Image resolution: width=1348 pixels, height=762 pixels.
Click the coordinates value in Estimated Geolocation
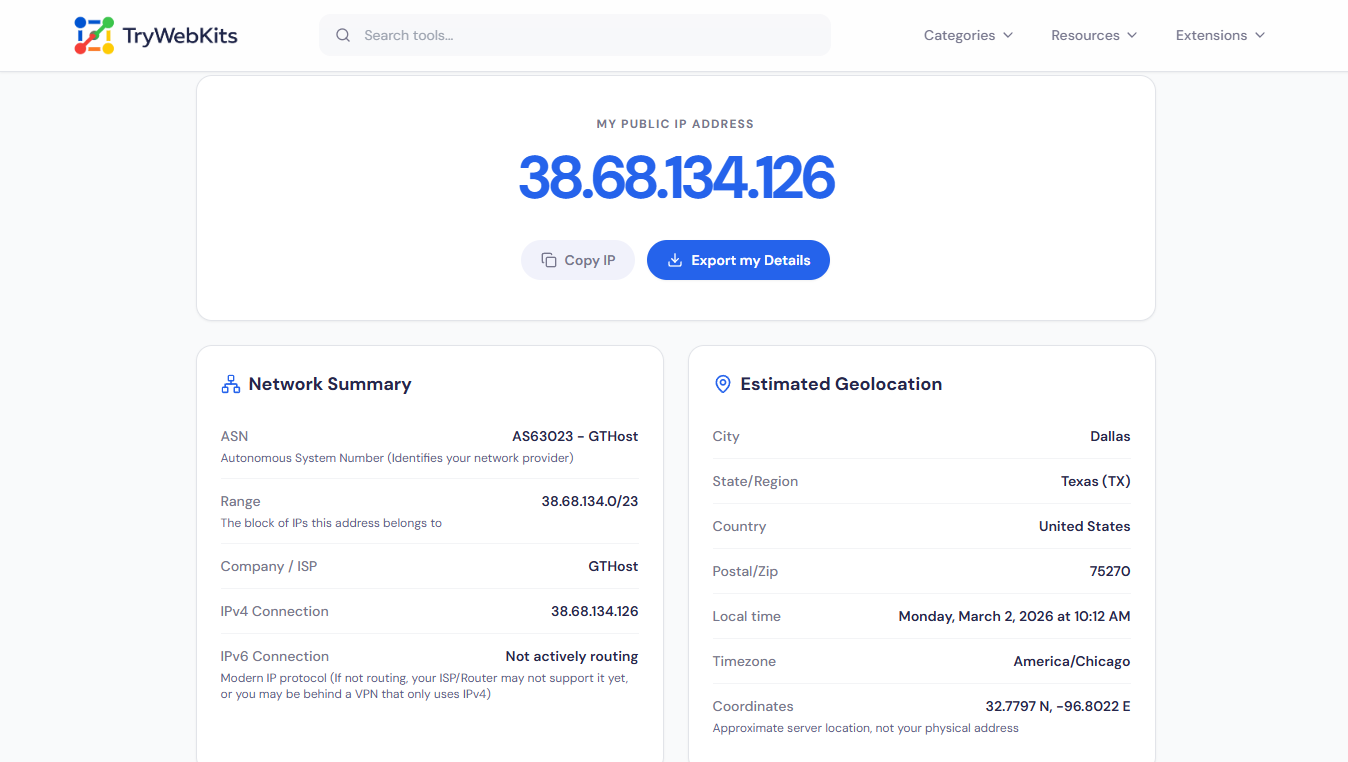click(x=1058, y=706)
